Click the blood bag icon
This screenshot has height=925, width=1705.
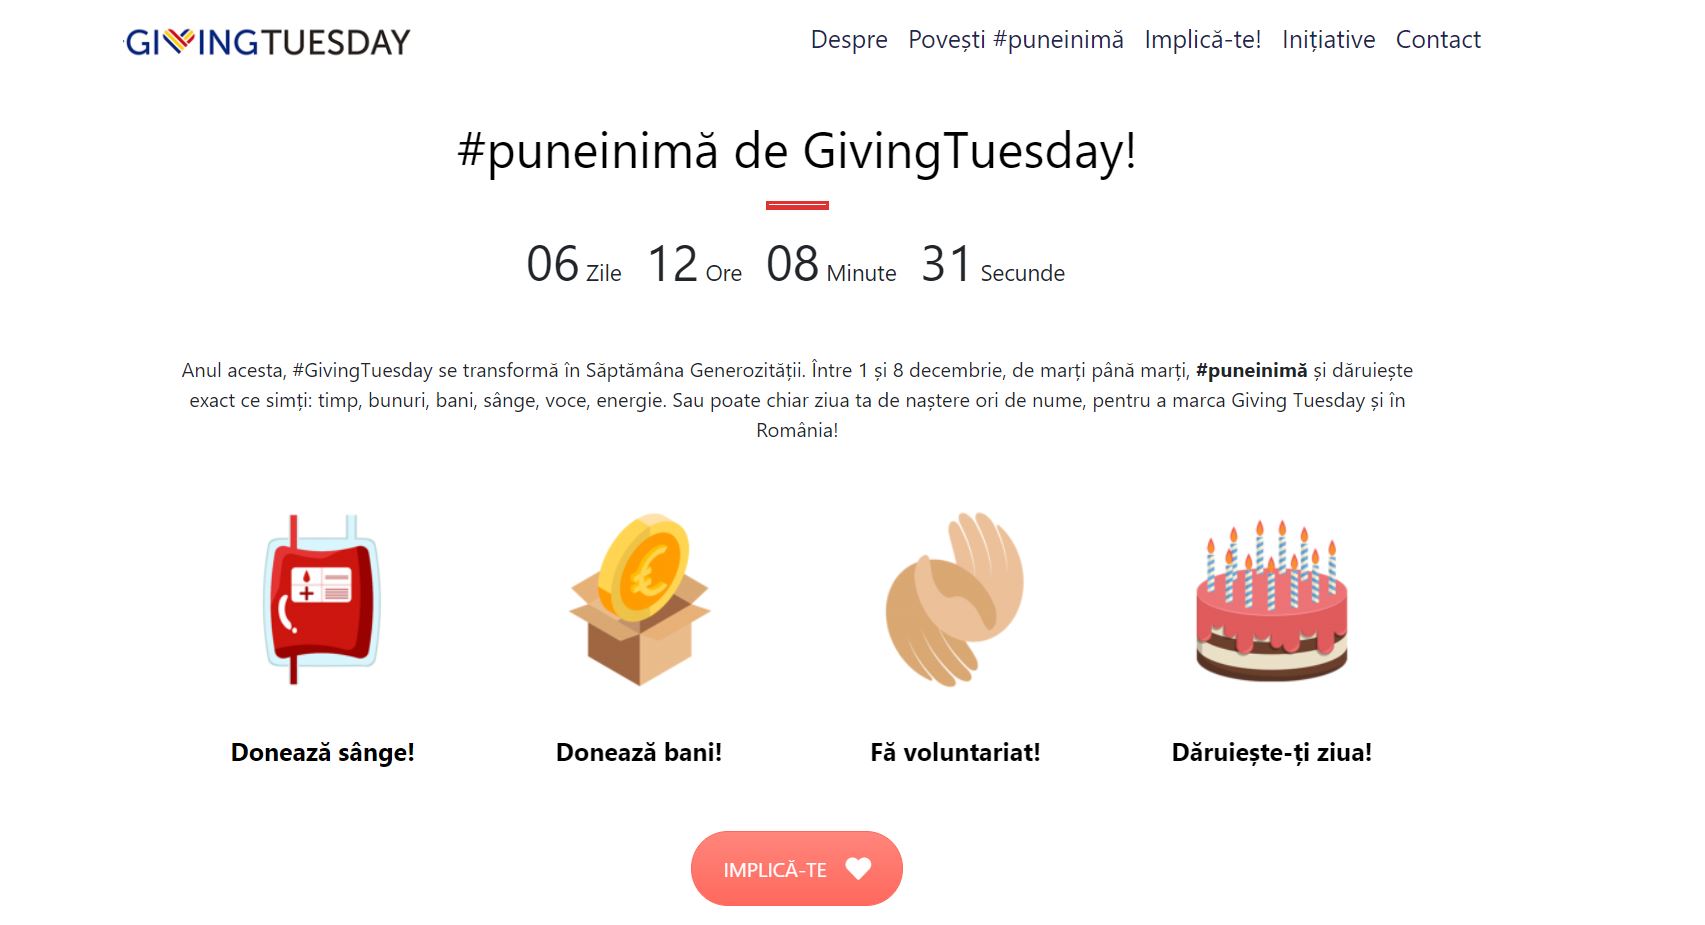(321, 599)
